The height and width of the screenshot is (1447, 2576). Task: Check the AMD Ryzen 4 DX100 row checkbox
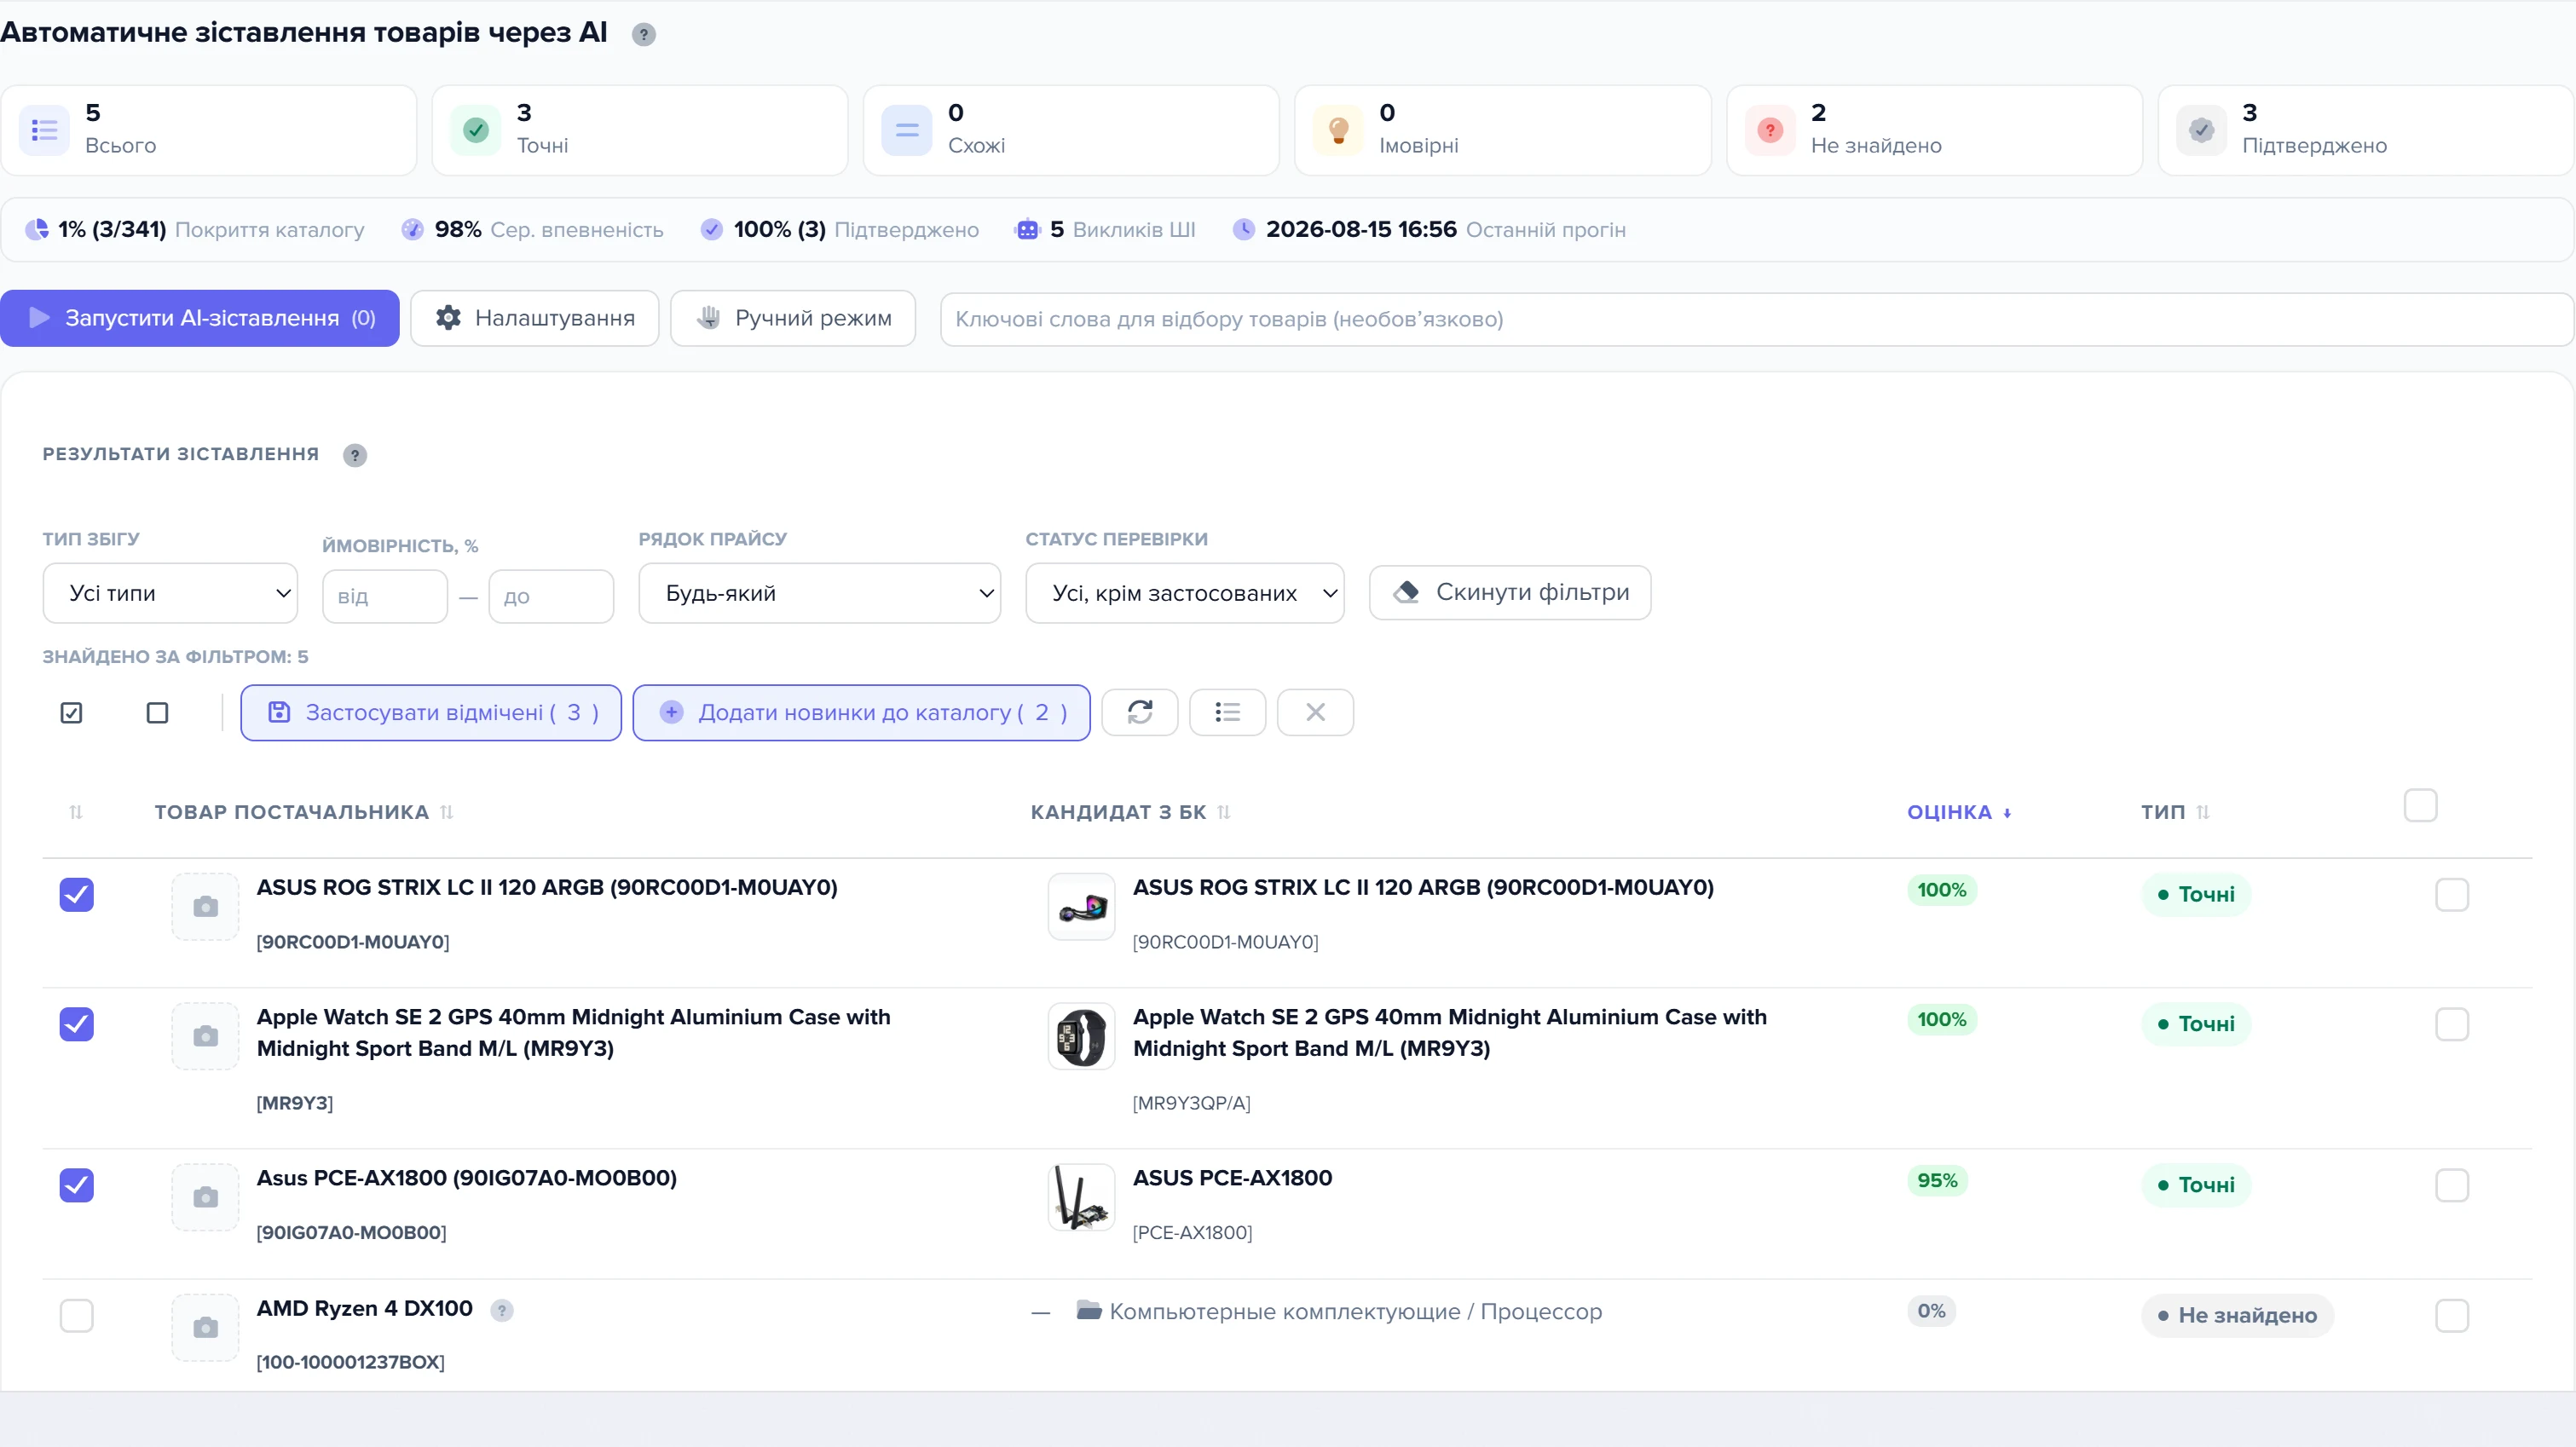77,1315
